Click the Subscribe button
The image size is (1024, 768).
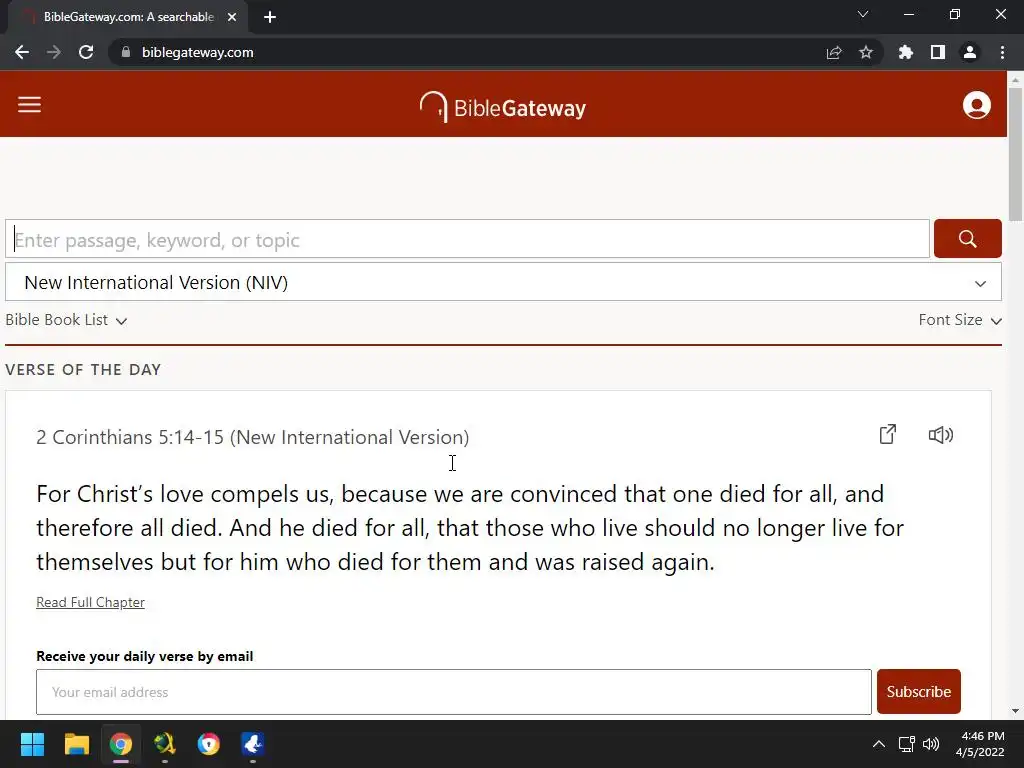point(918,692)
